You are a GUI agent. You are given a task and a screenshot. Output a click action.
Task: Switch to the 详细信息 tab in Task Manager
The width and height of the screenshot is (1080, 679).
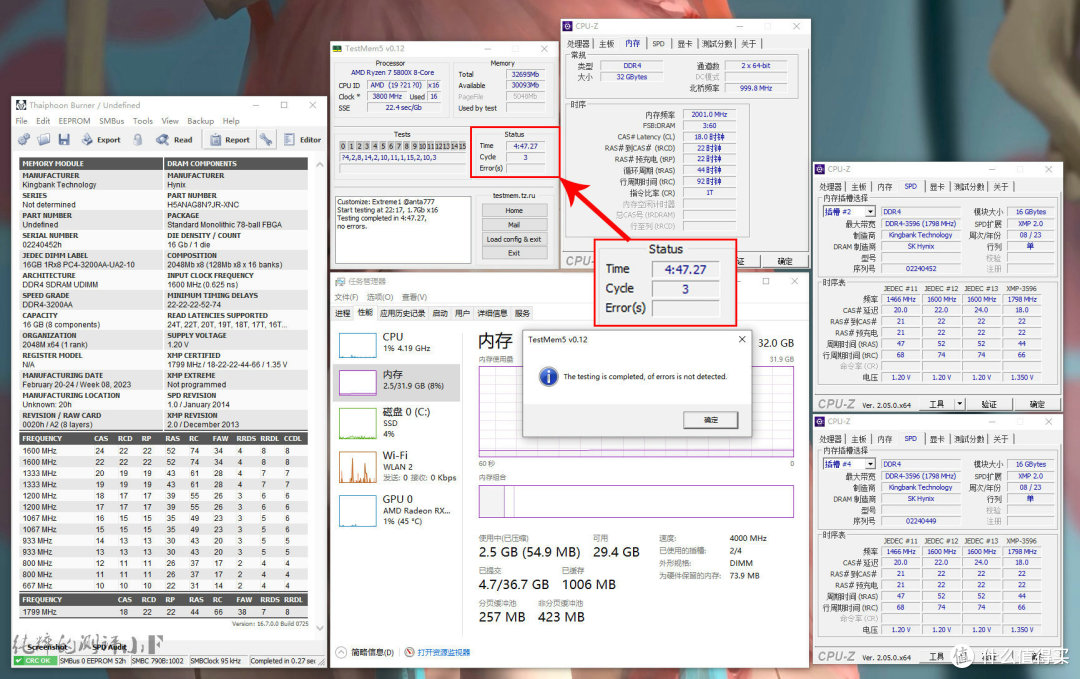492,313
